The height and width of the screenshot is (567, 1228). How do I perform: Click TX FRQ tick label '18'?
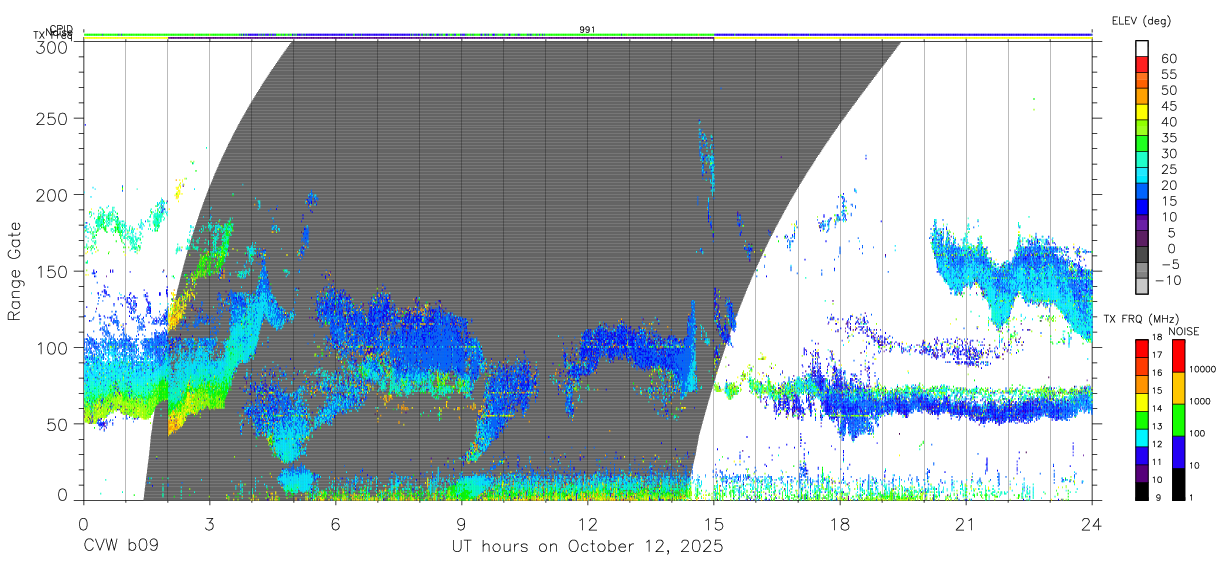coord(1157,337)
